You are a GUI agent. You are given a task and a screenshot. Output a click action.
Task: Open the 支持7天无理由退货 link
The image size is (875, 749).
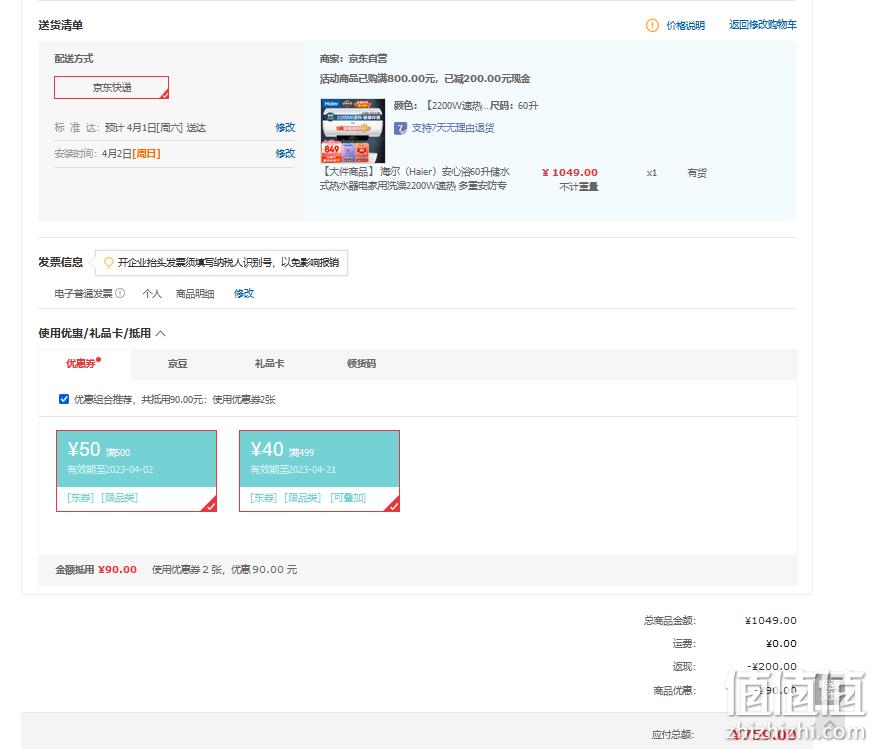[x=453, y=128]
